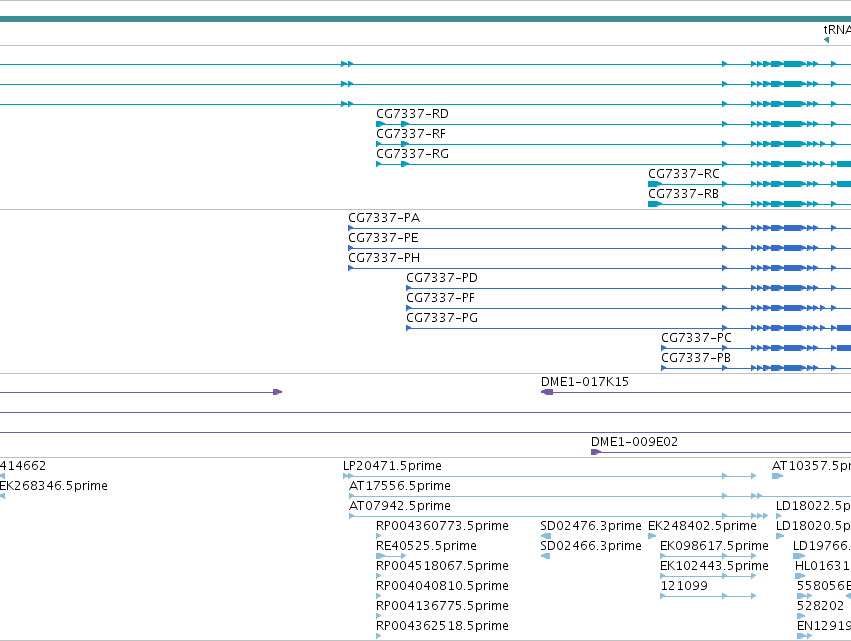Viewport: 851px width, 641px height.
Task: Click the DME1-009E02 clone label
Action: (x=634, y=442)
